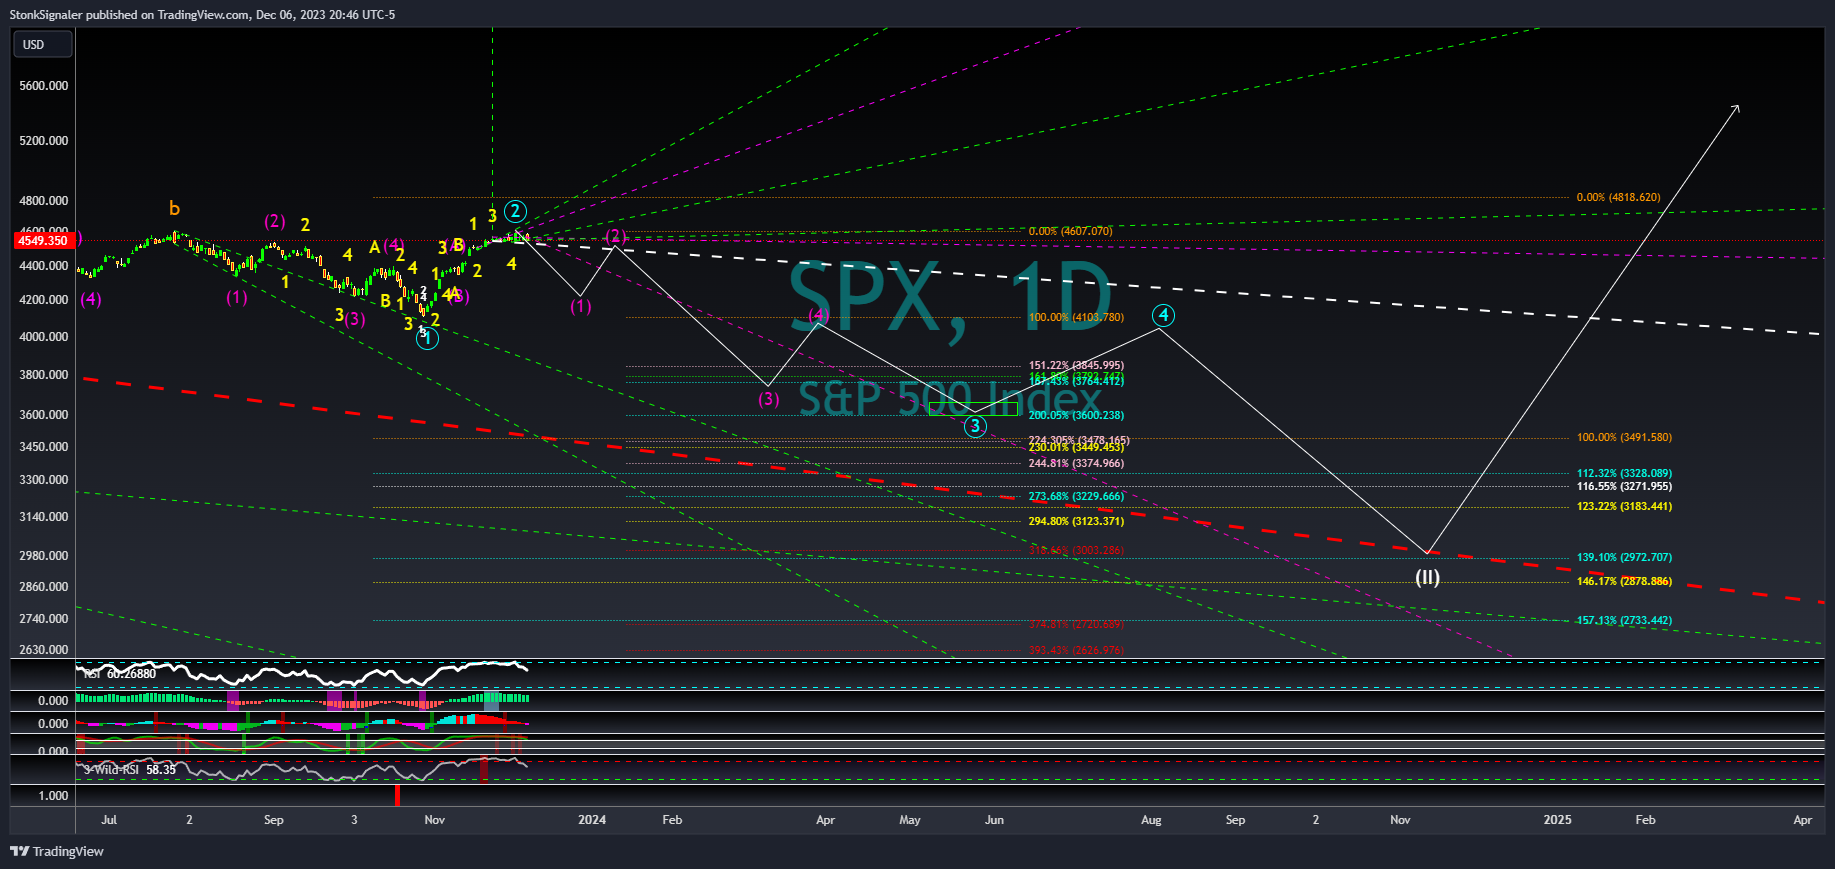Click the white projection arrowhead at top right
1835x869 pixels.
1735,108
